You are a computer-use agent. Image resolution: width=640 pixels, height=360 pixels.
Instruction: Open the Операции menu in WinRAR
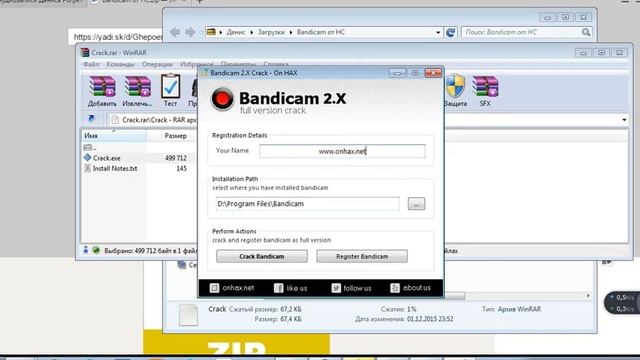click(157, 64)
